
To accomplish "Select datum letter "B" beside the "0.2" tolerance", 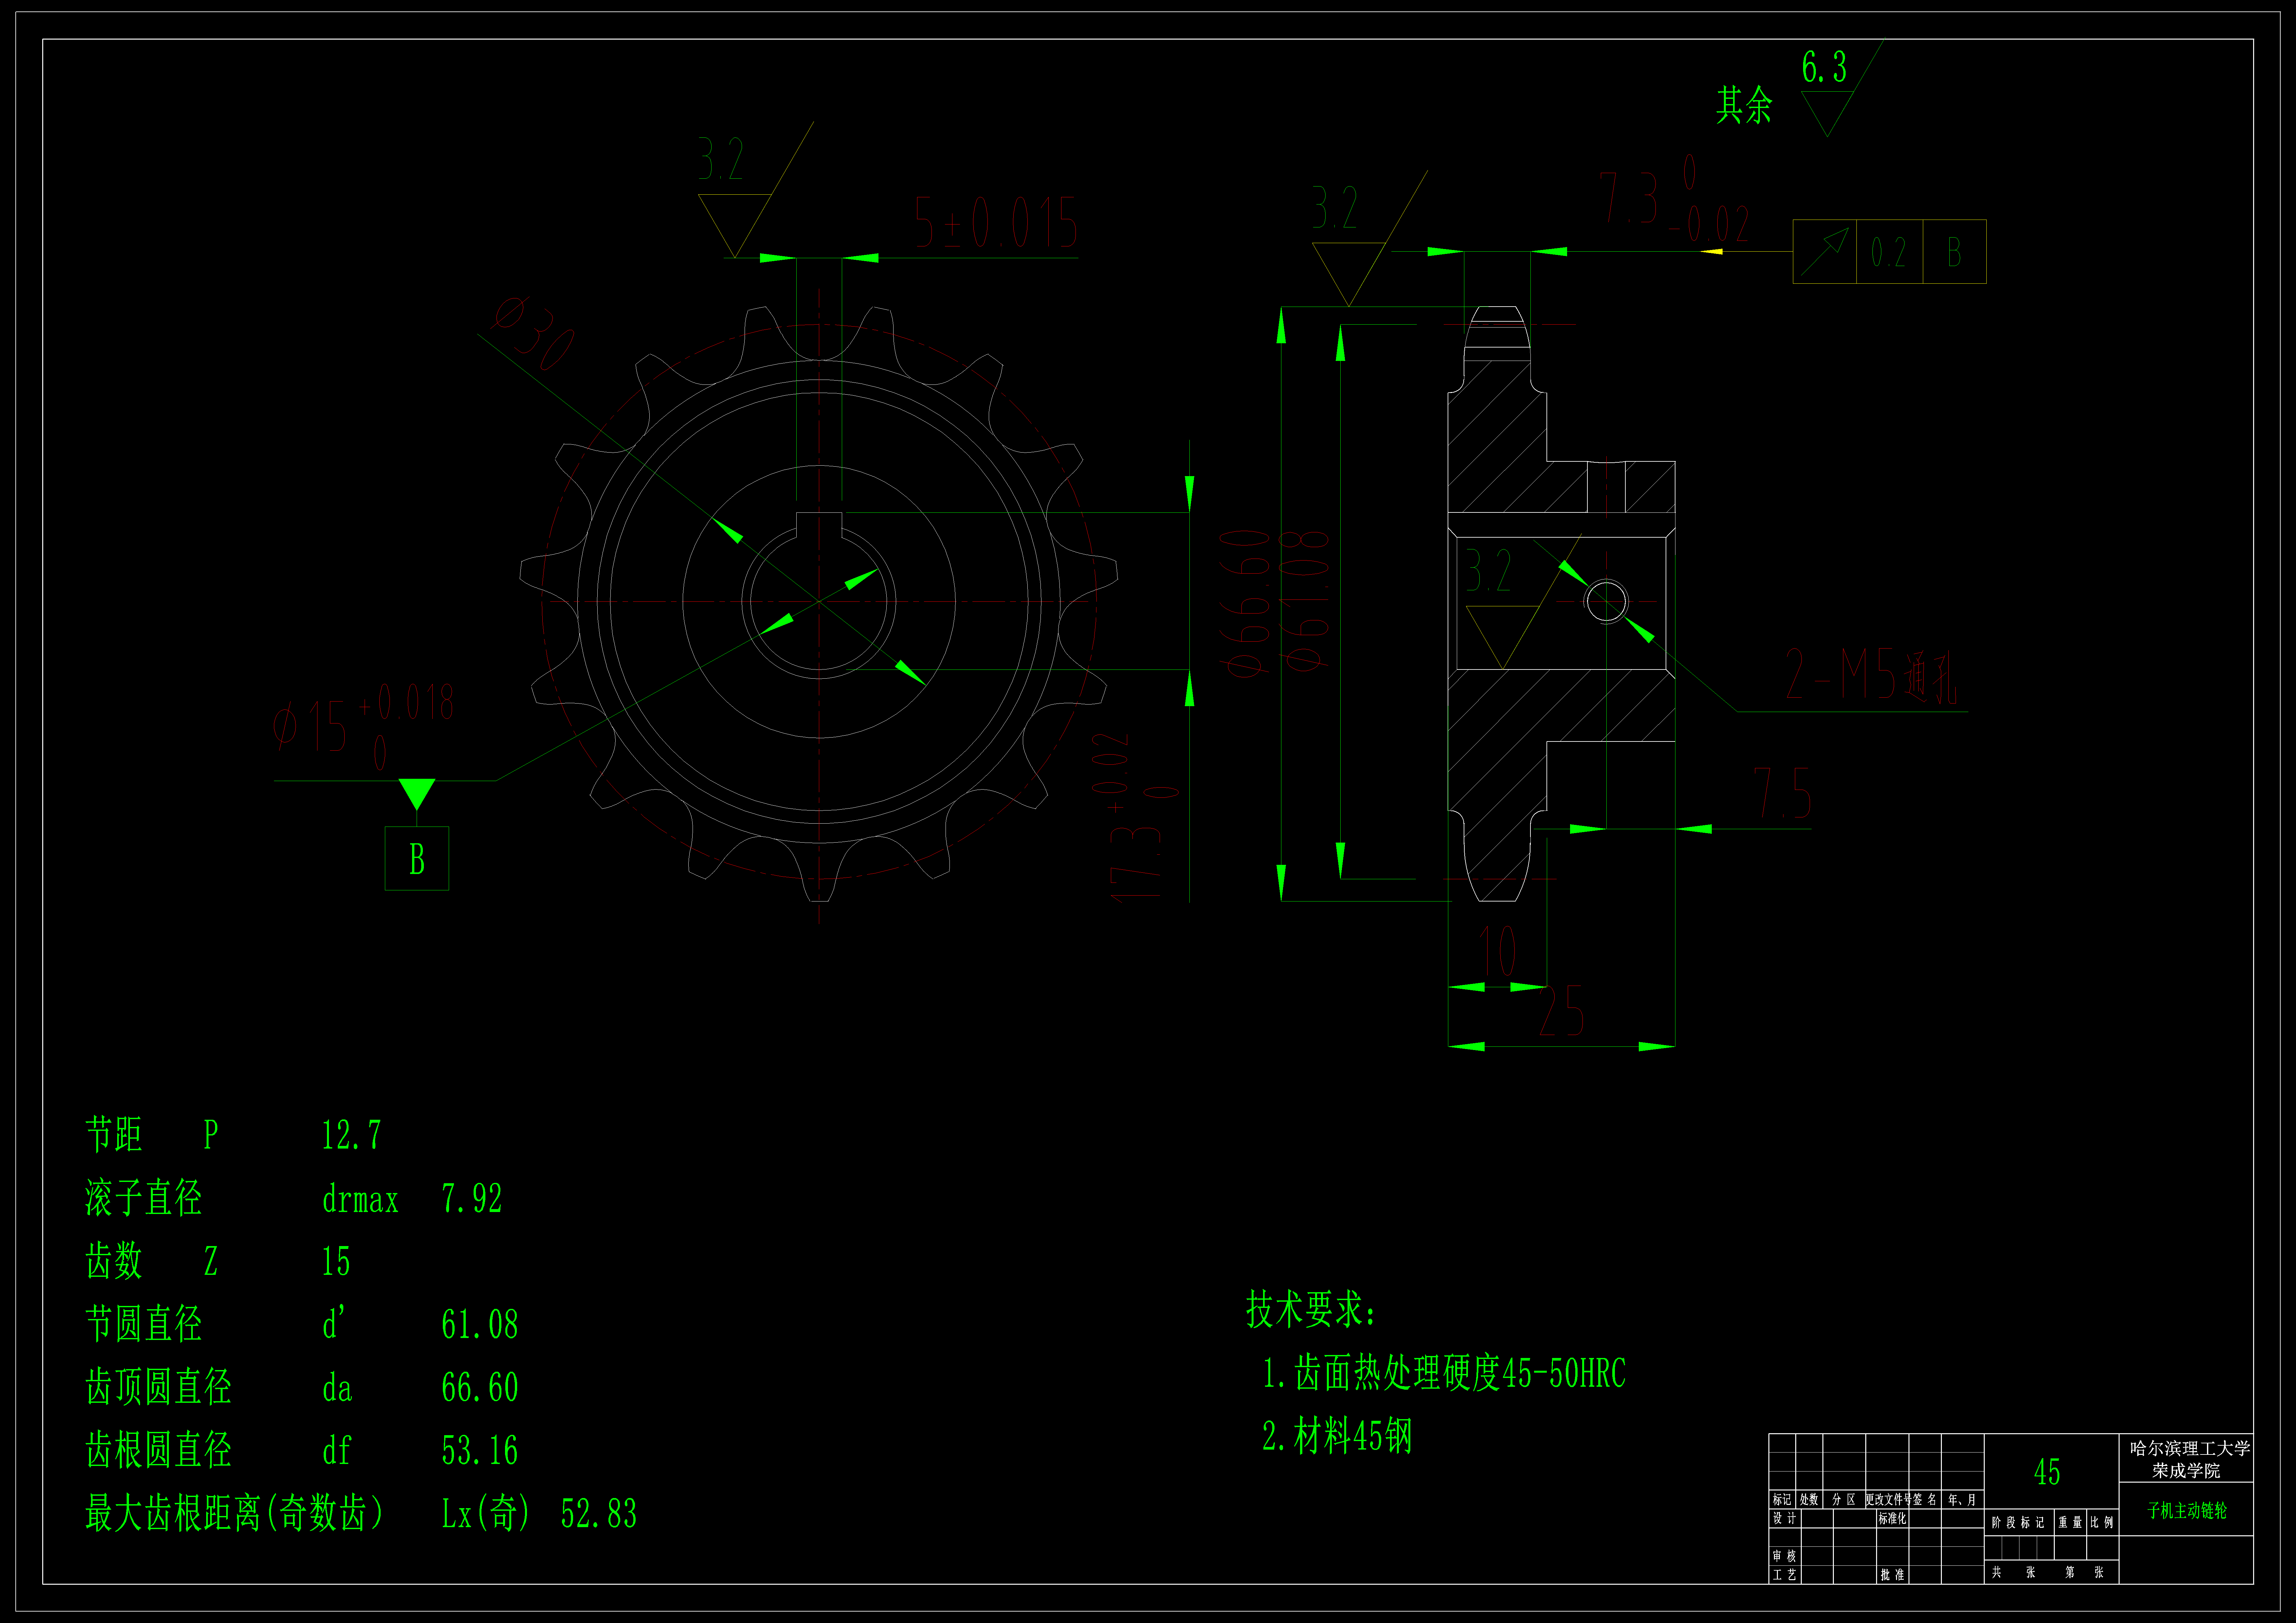I will tap(1954, 252).
